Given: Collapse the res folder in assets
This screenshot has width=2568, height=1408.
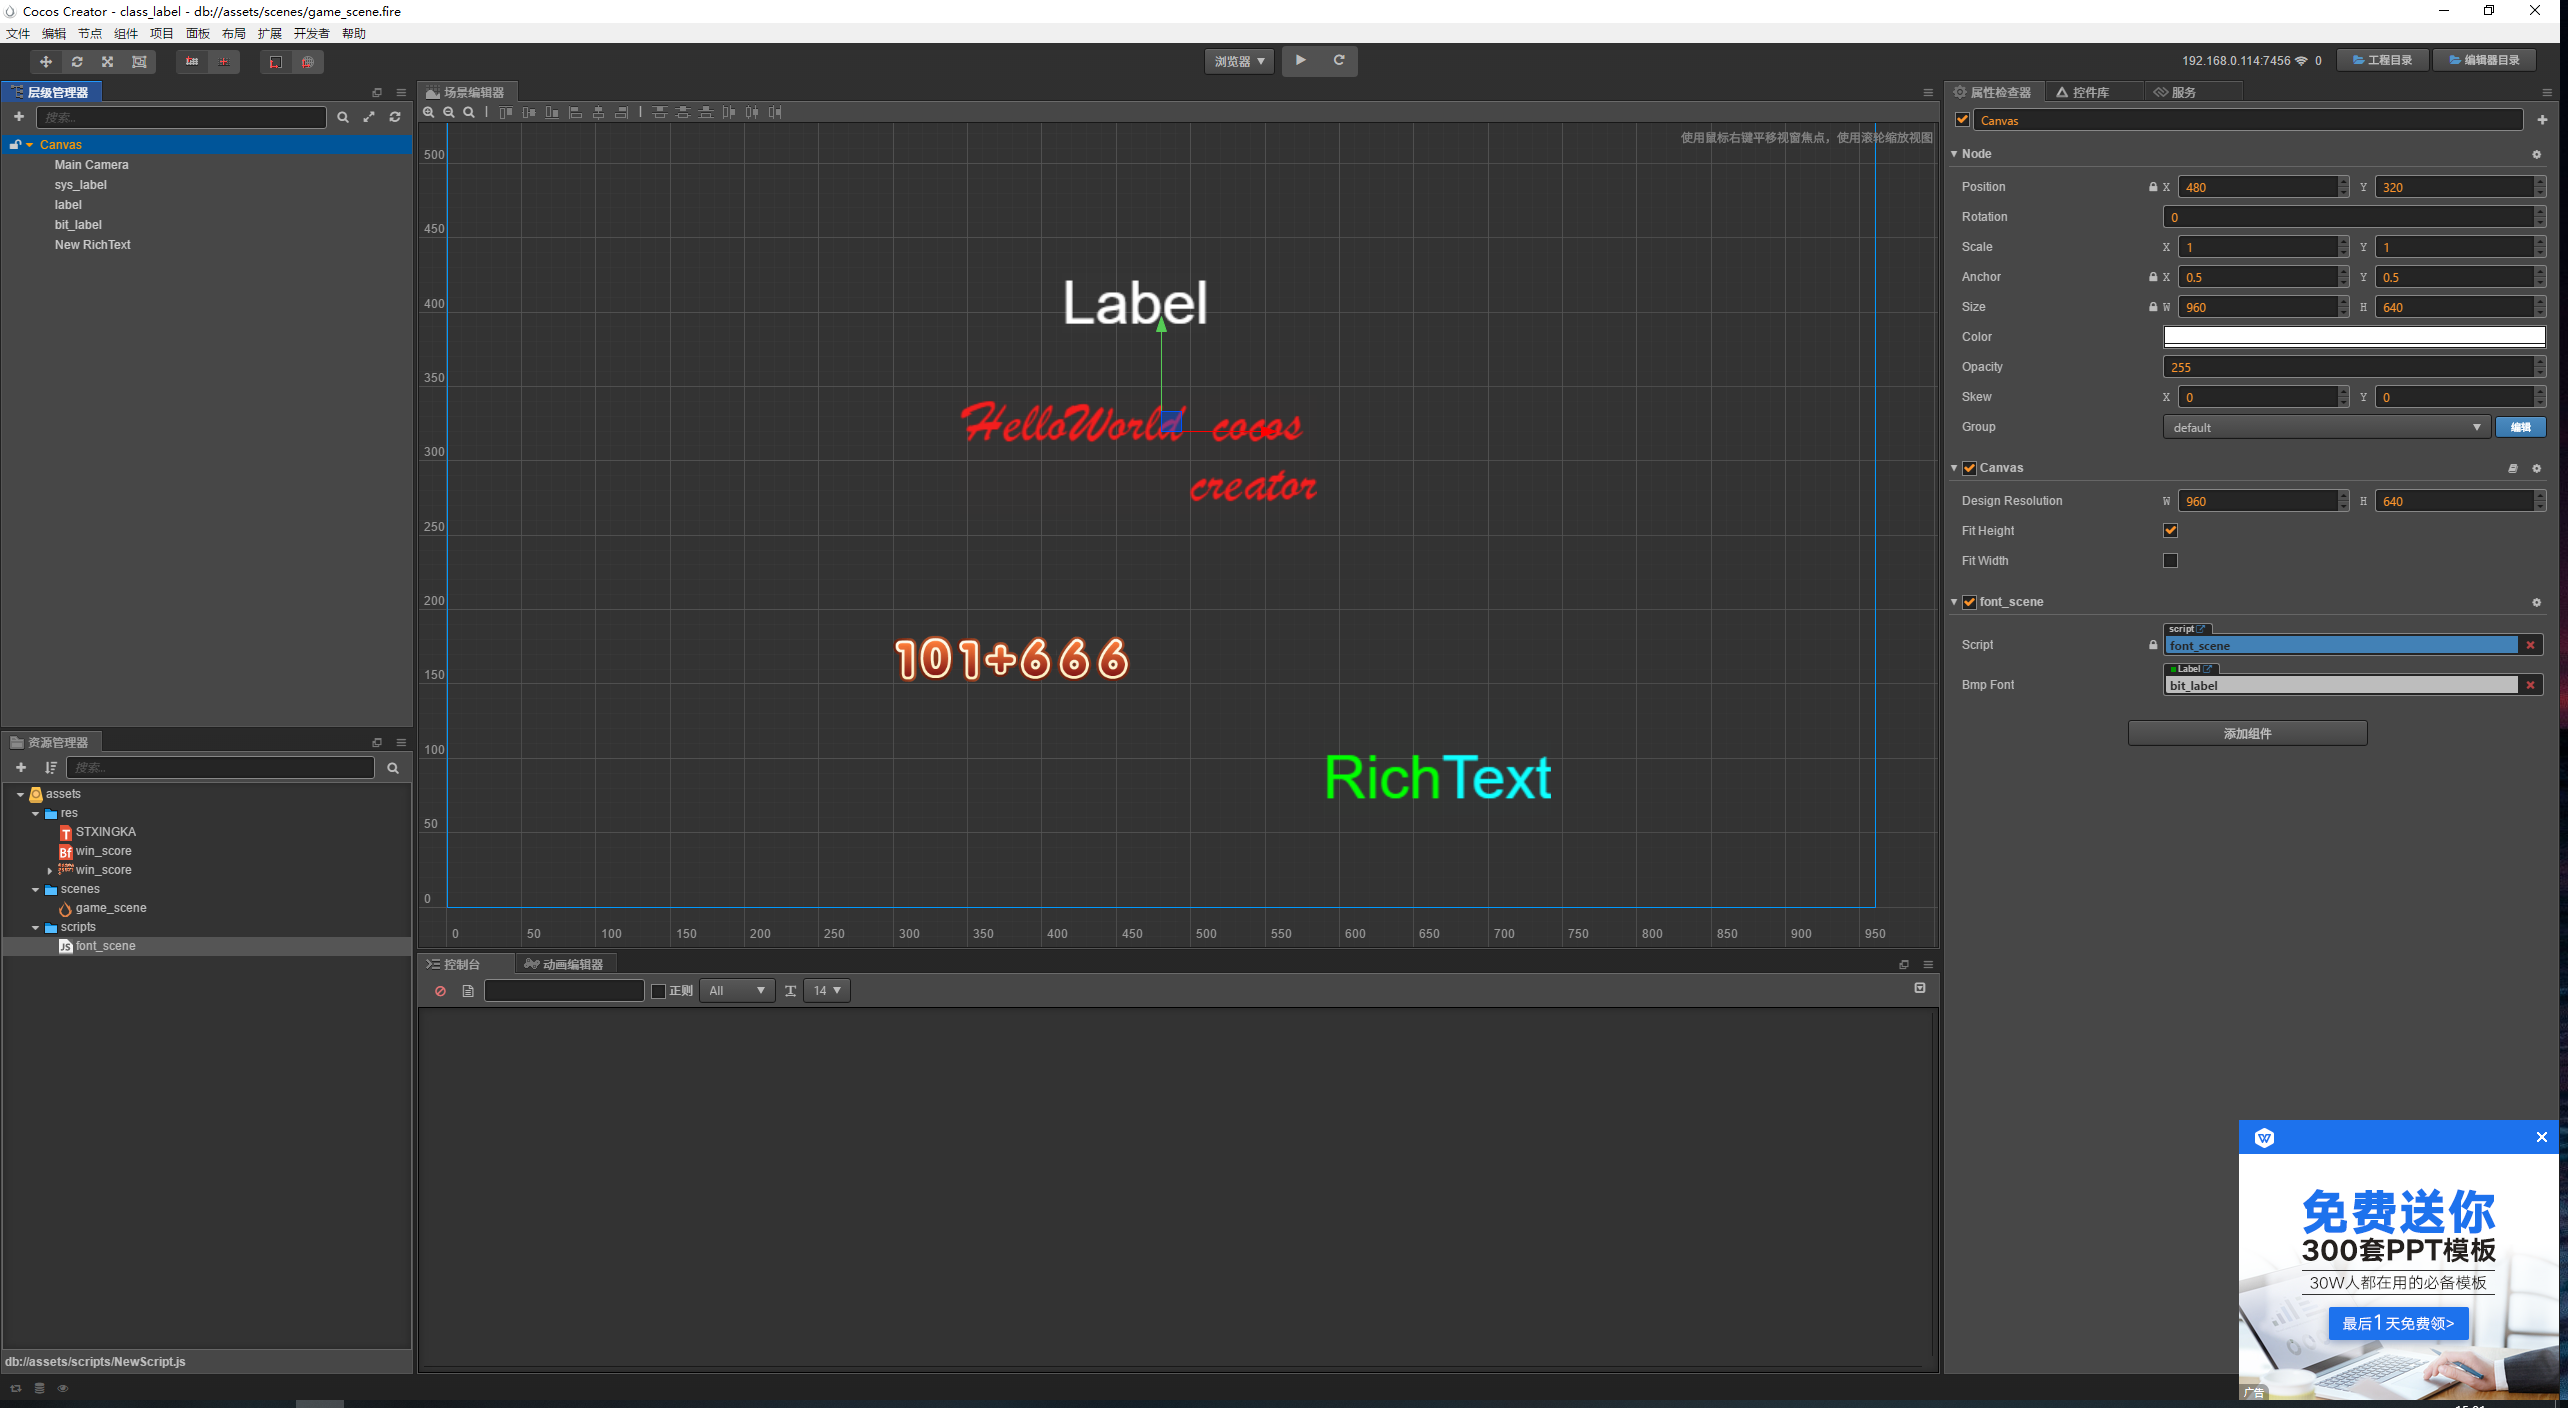Looking at the screenshot, I should coord(36,814).
